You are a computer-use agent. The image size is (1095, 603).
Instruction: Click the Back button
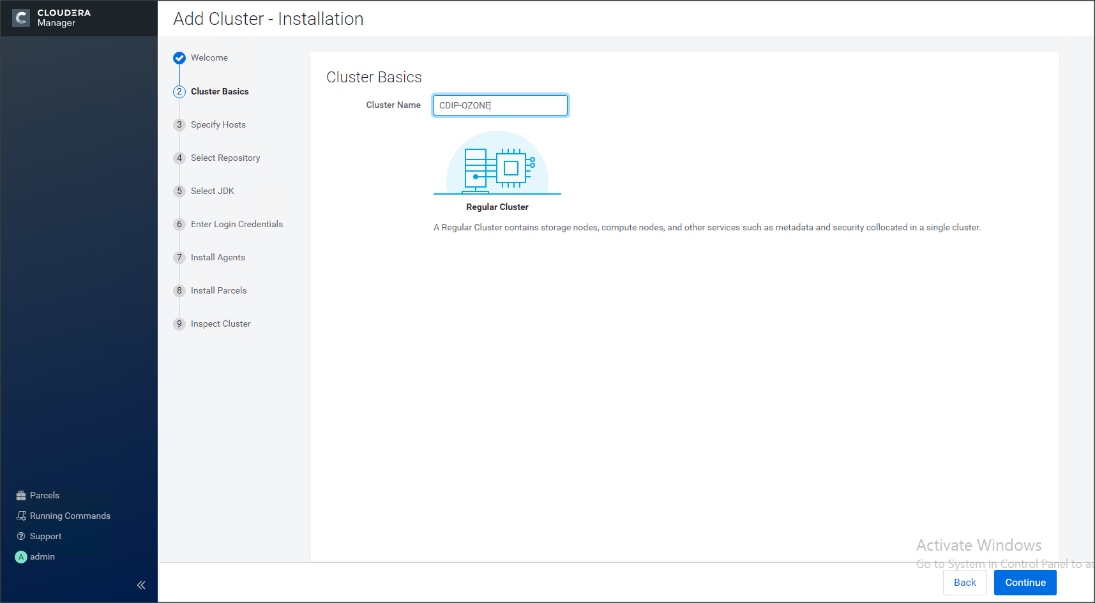tap(964, 582)
